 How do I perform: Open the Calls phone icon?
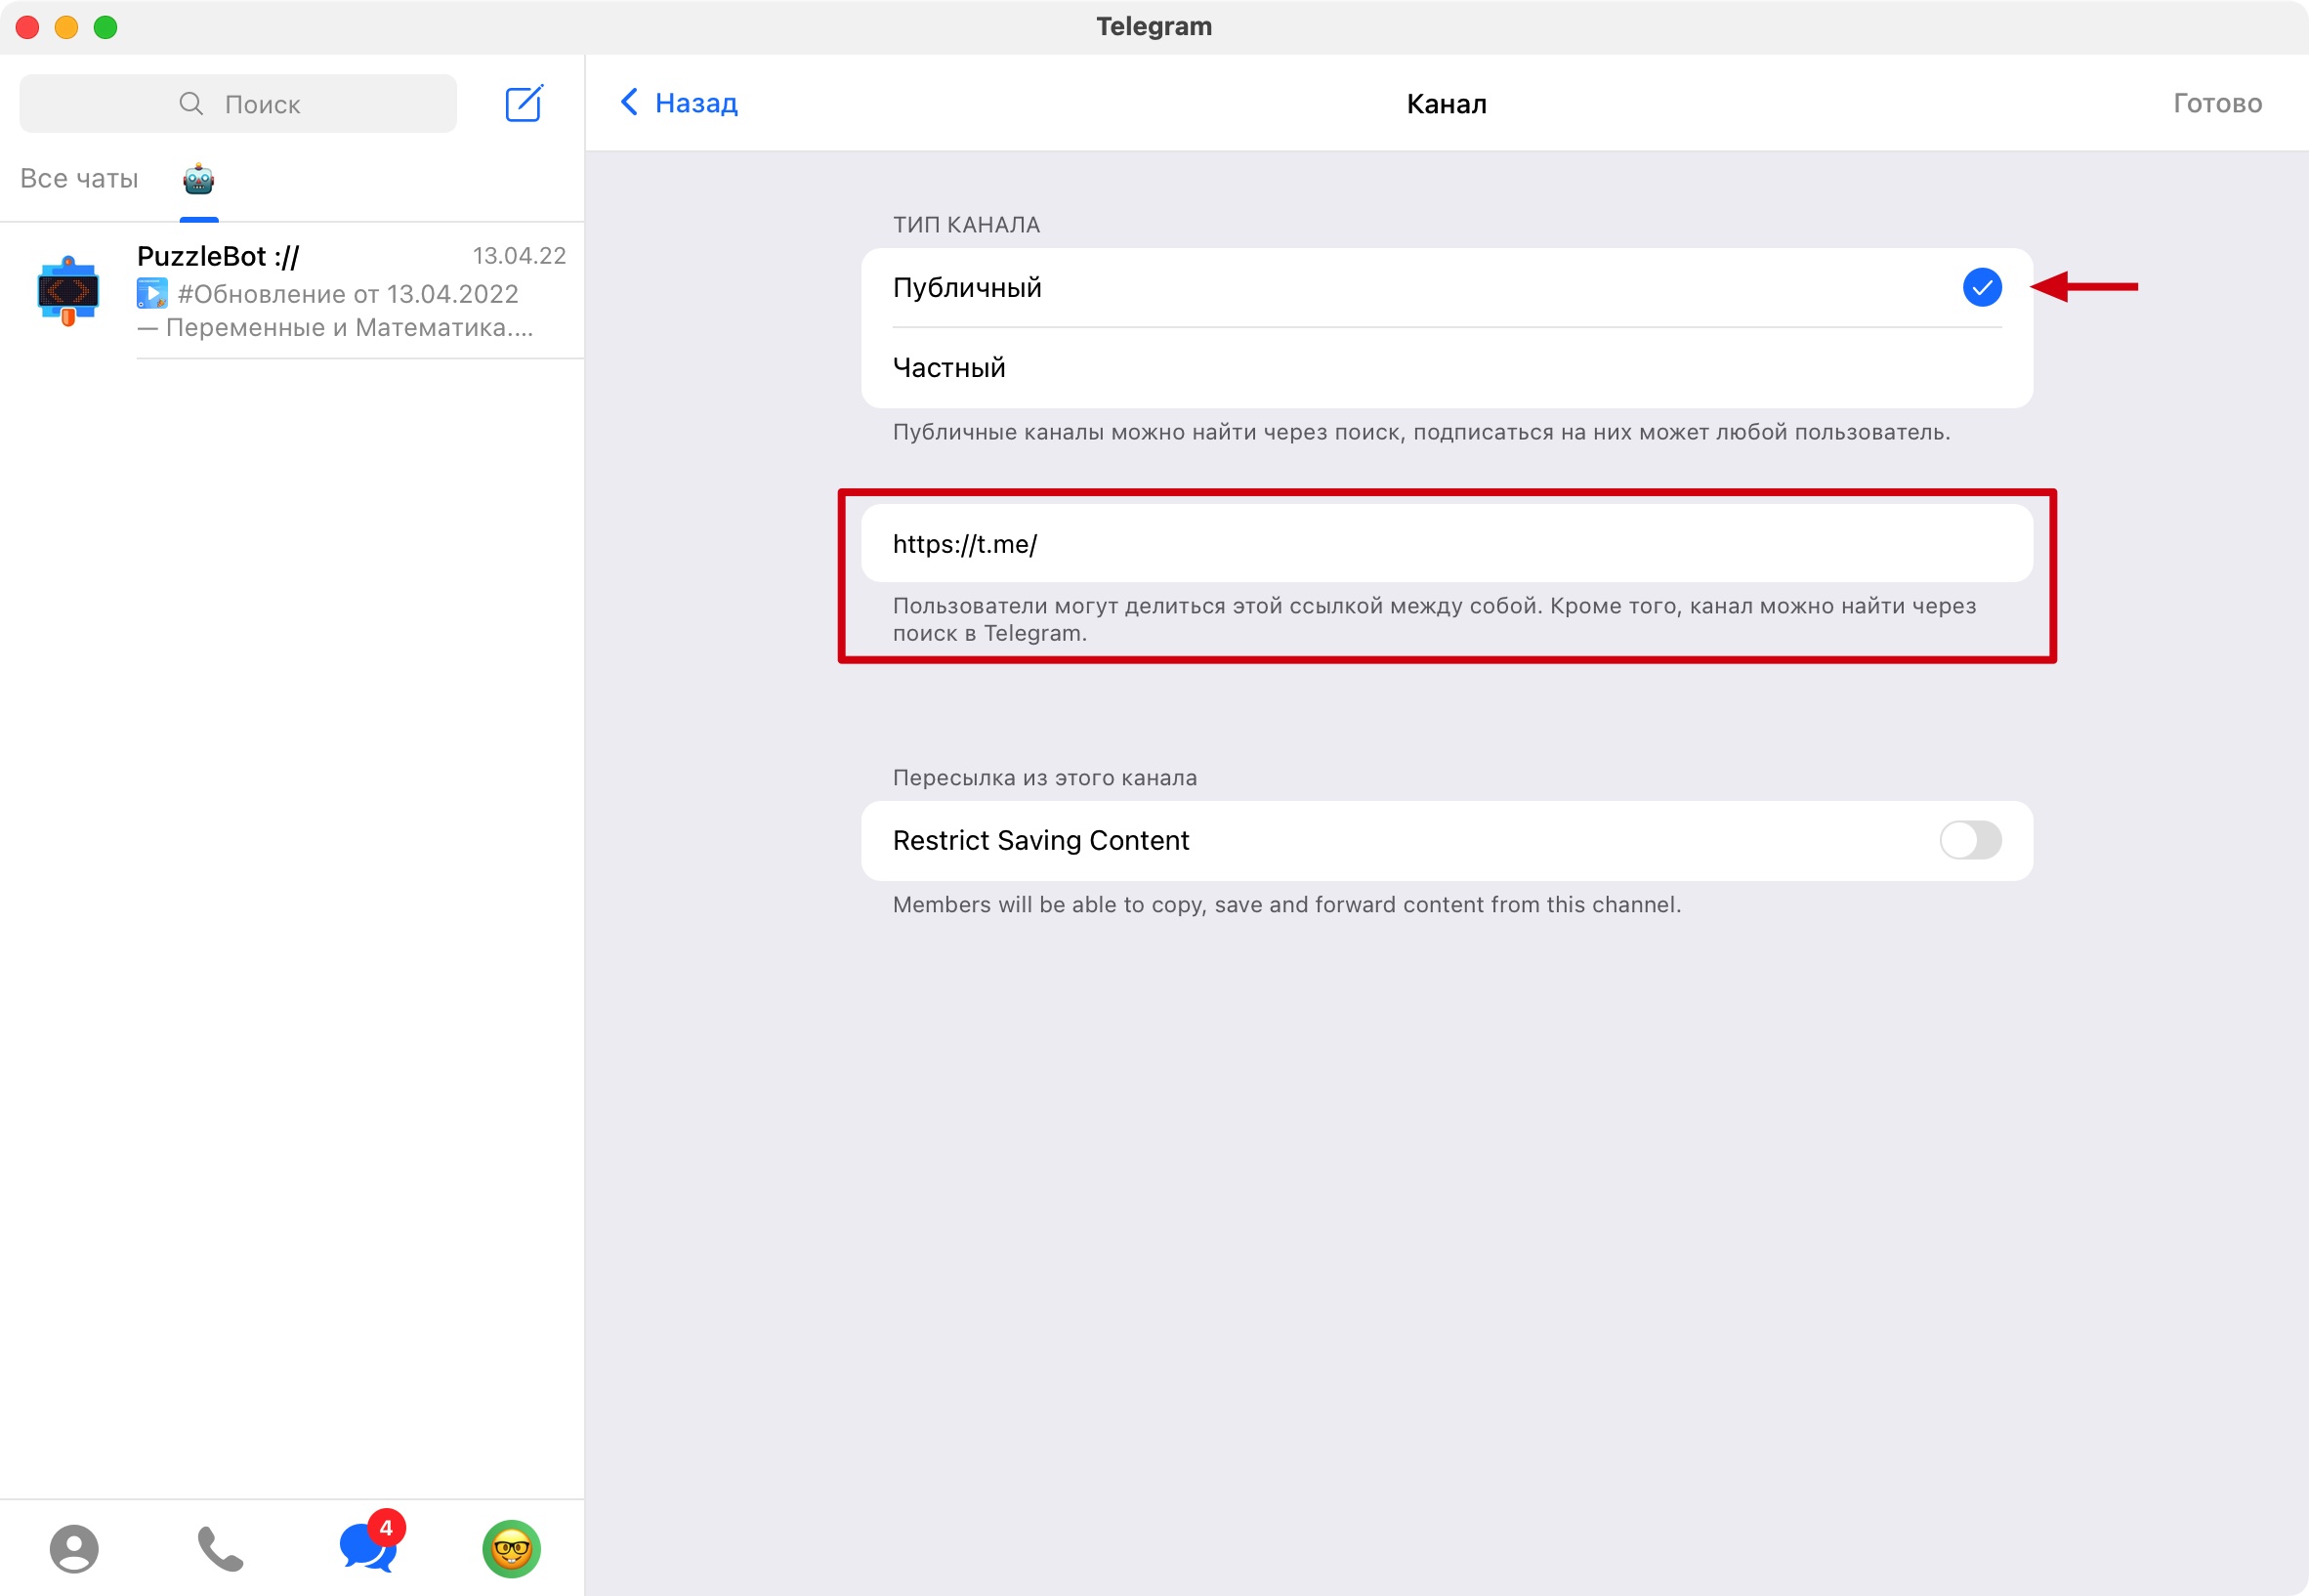220,1548
